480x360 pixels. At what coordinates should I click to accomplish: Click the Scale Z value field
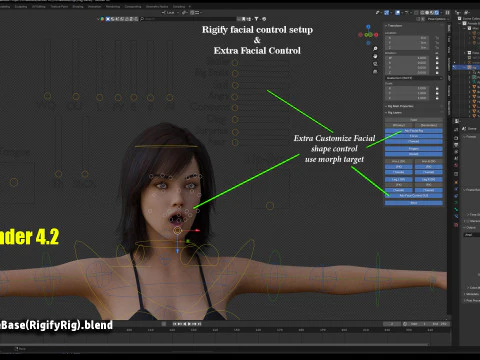click(407, 98)
